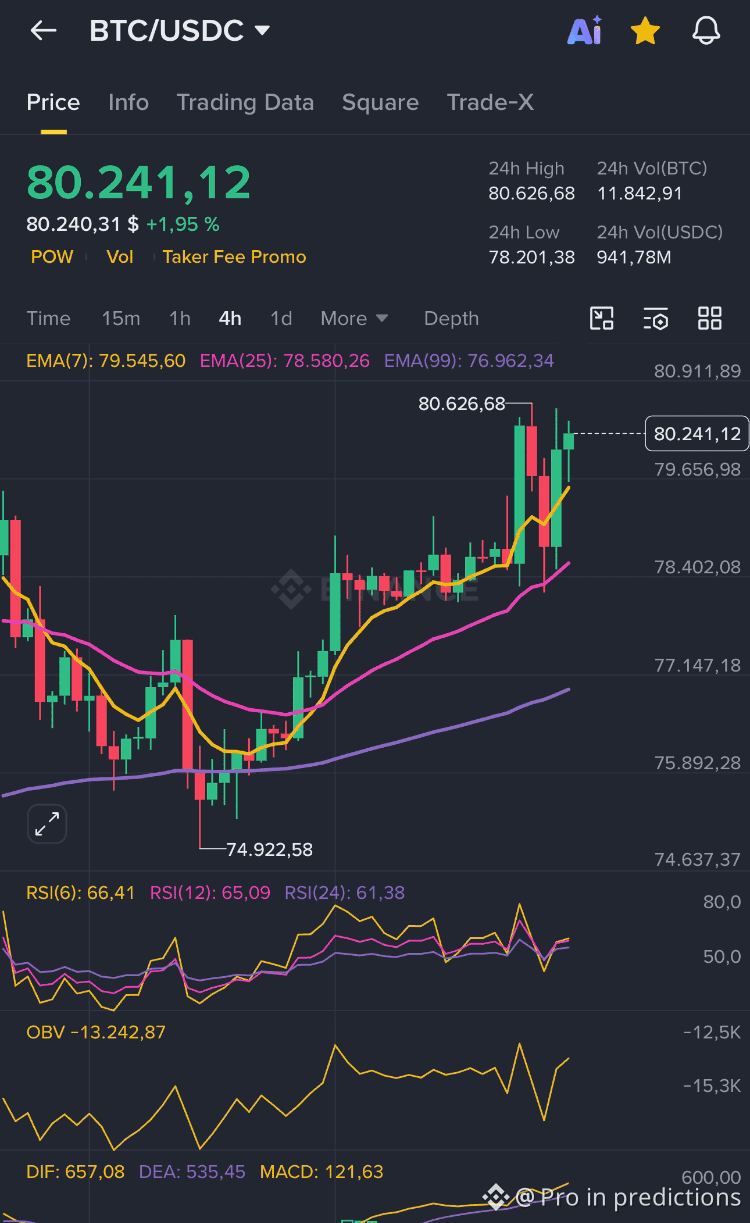The width and height of the screenshot is (750, 1223).
Task: Switch to the Depth chart view
Action: point(451,319)
